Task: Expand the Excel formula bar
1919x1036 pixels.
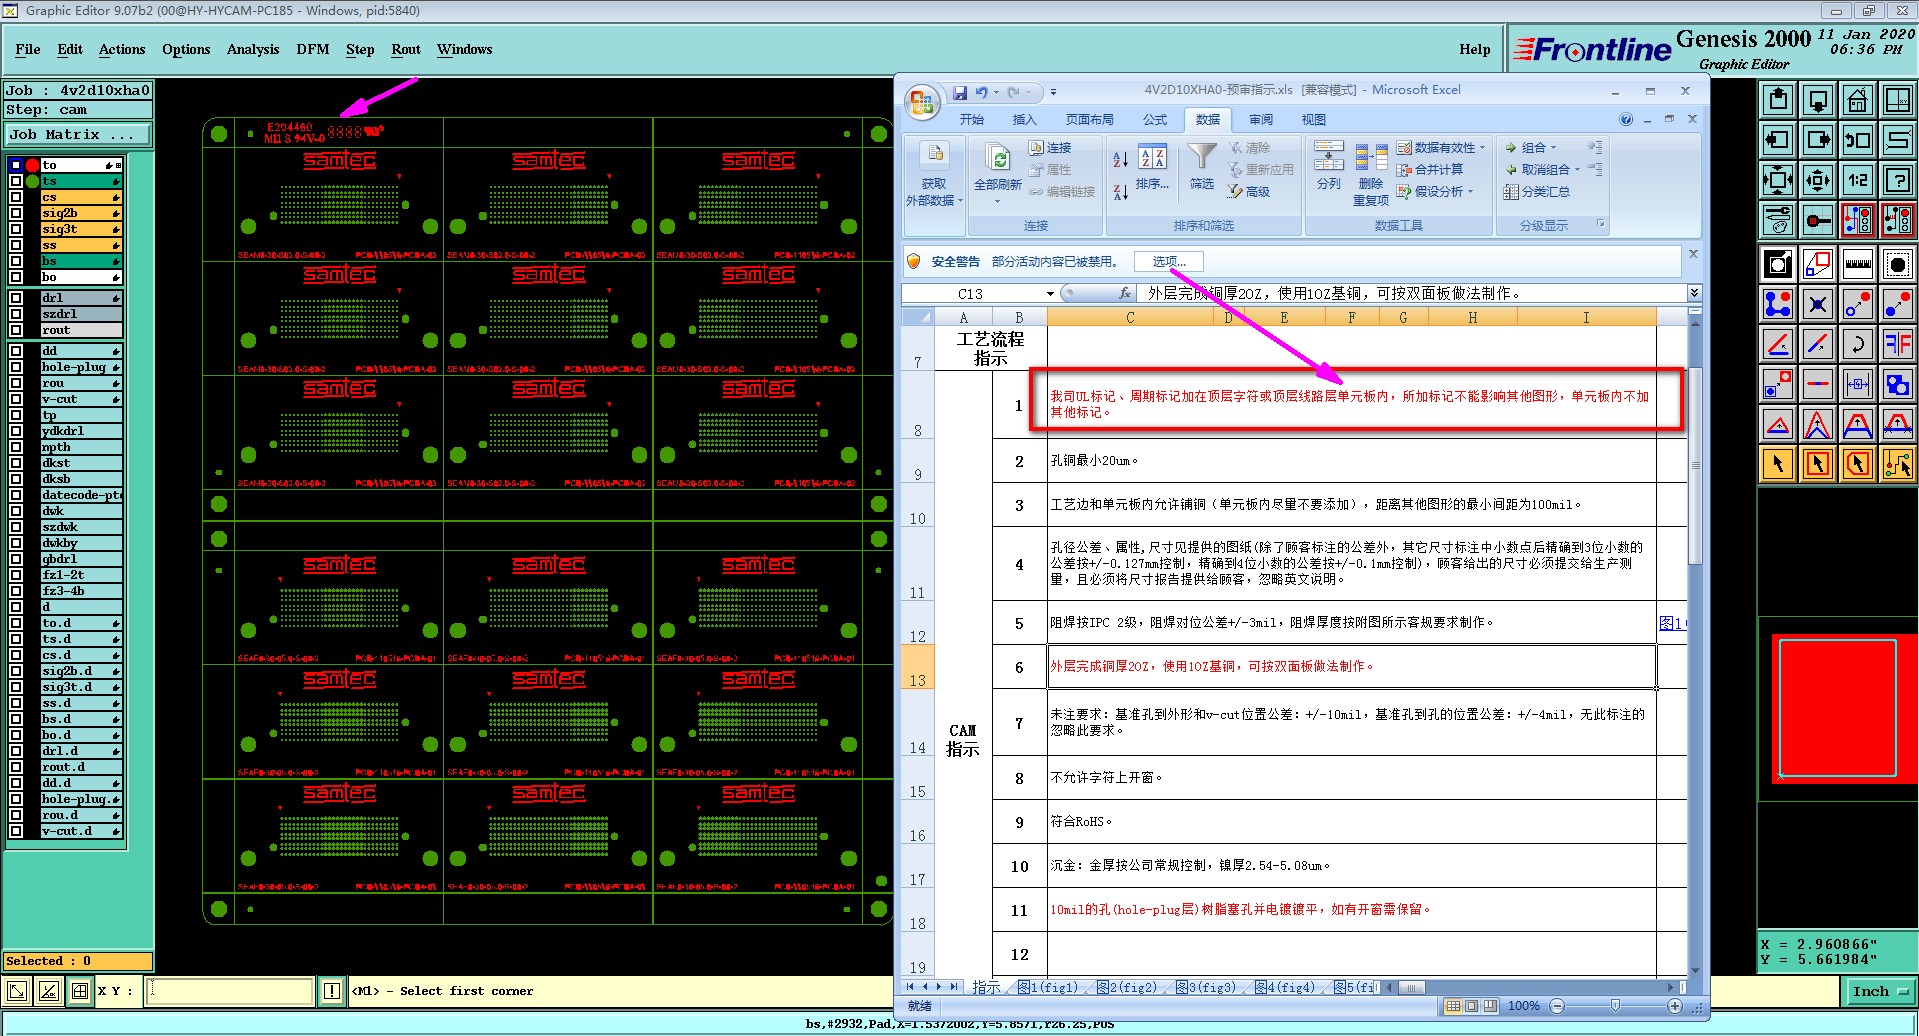Action: (1694, 293)
